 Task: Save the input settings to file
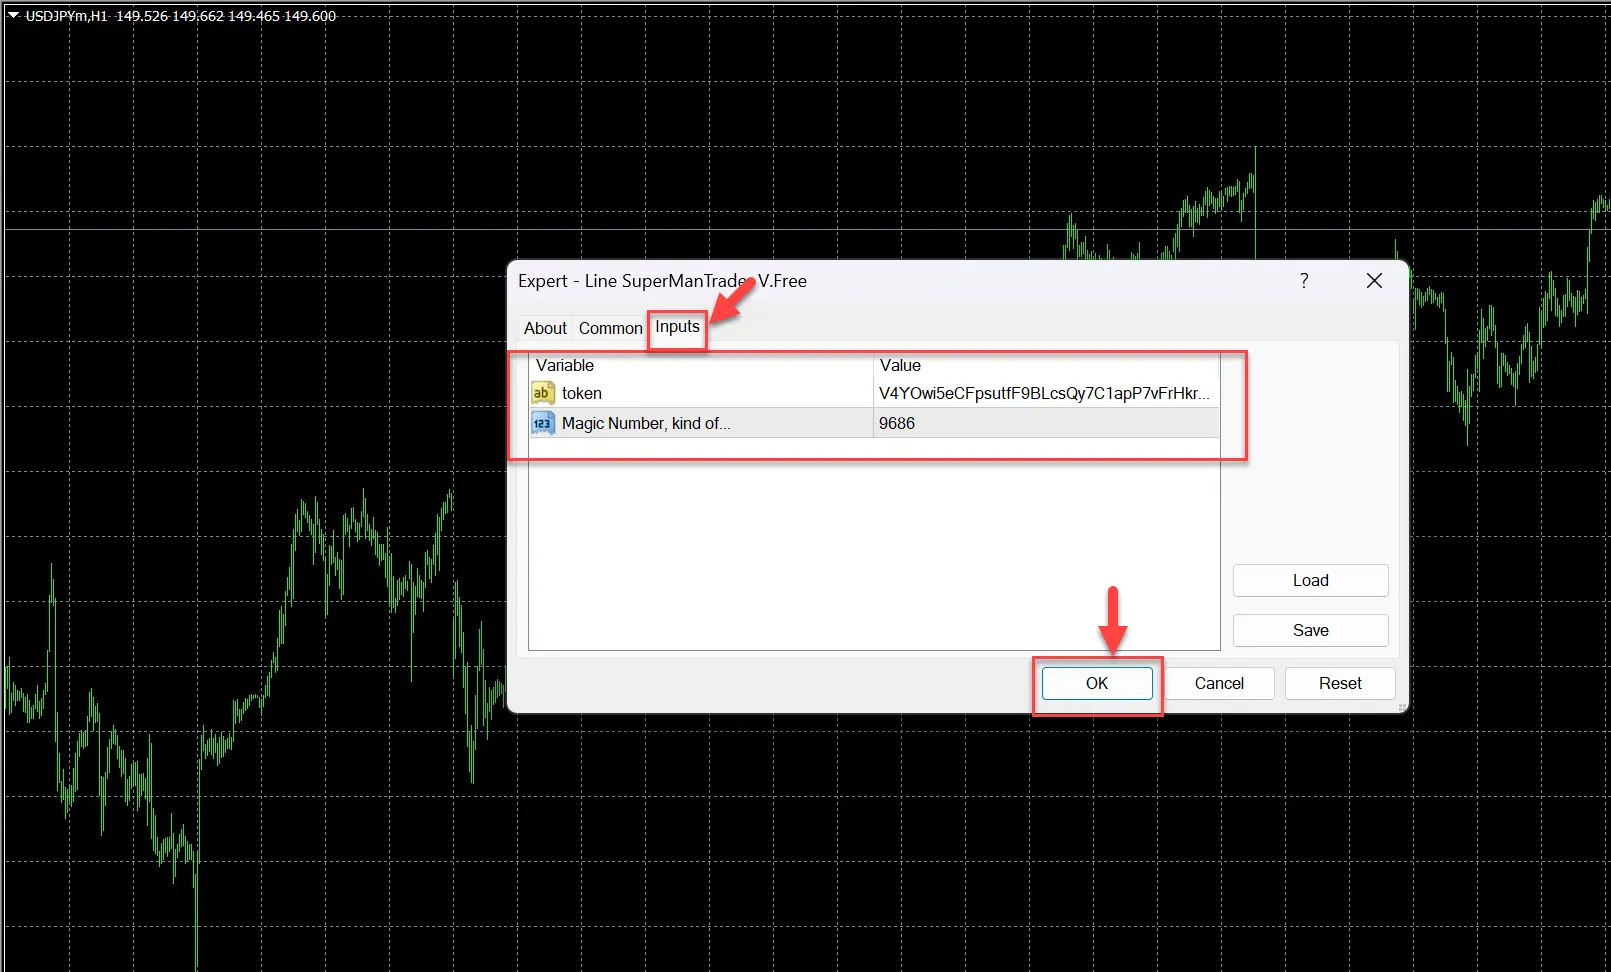coord(1310,630)
